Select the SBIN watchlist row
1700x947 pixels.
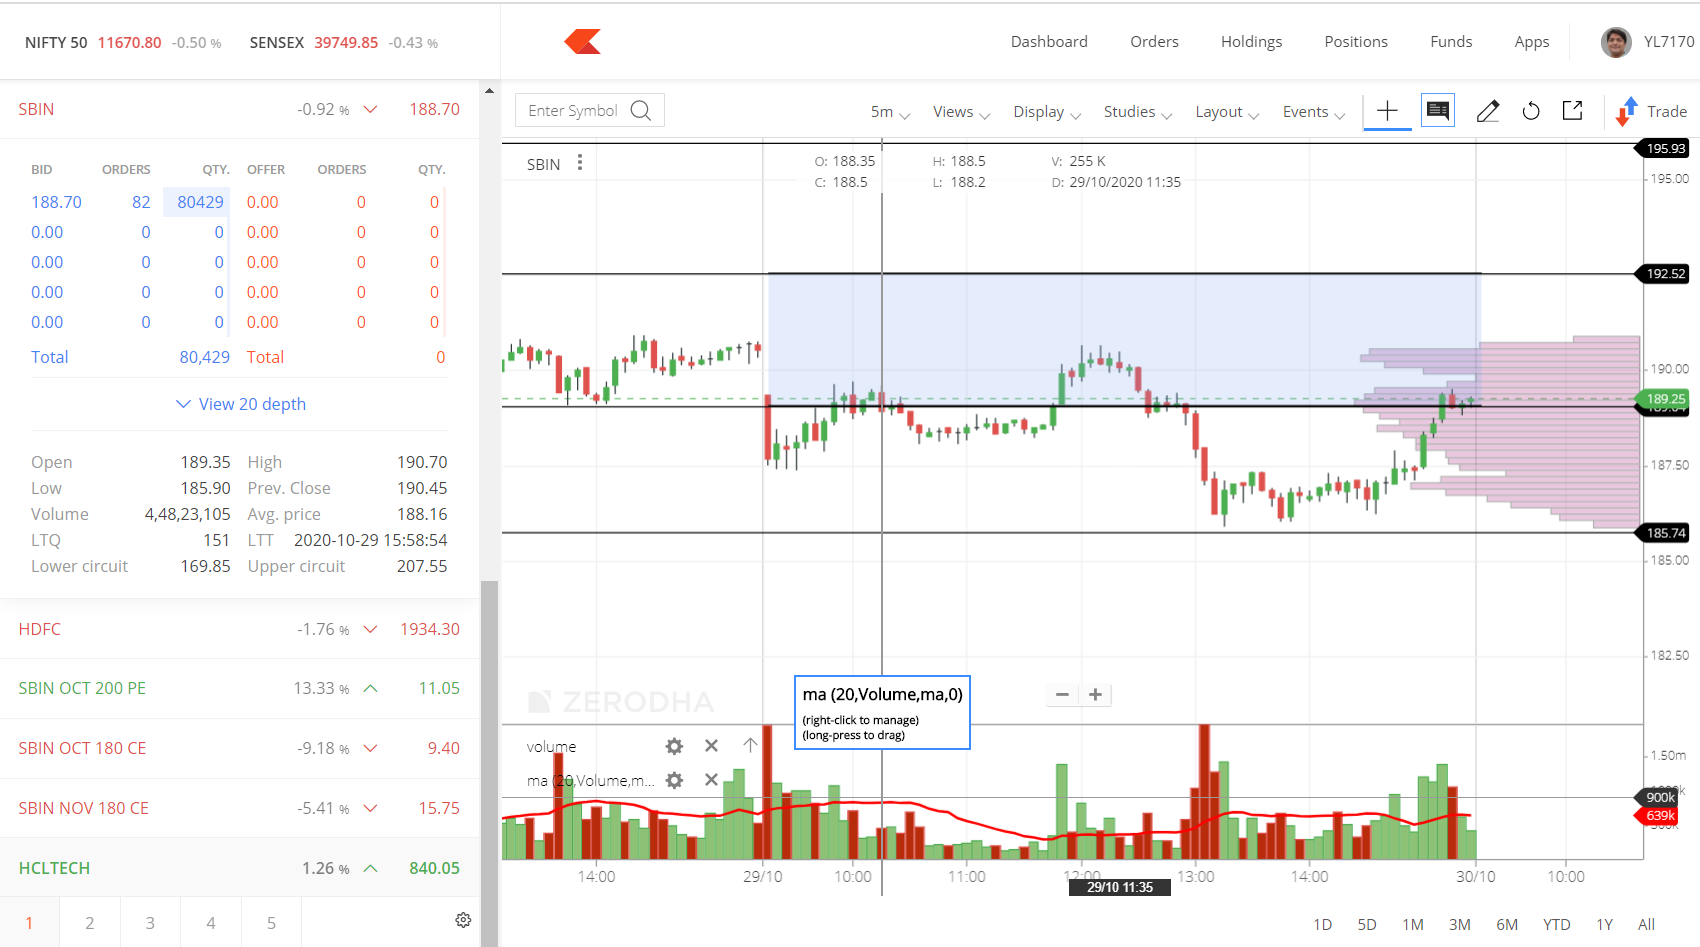(240, 109)
